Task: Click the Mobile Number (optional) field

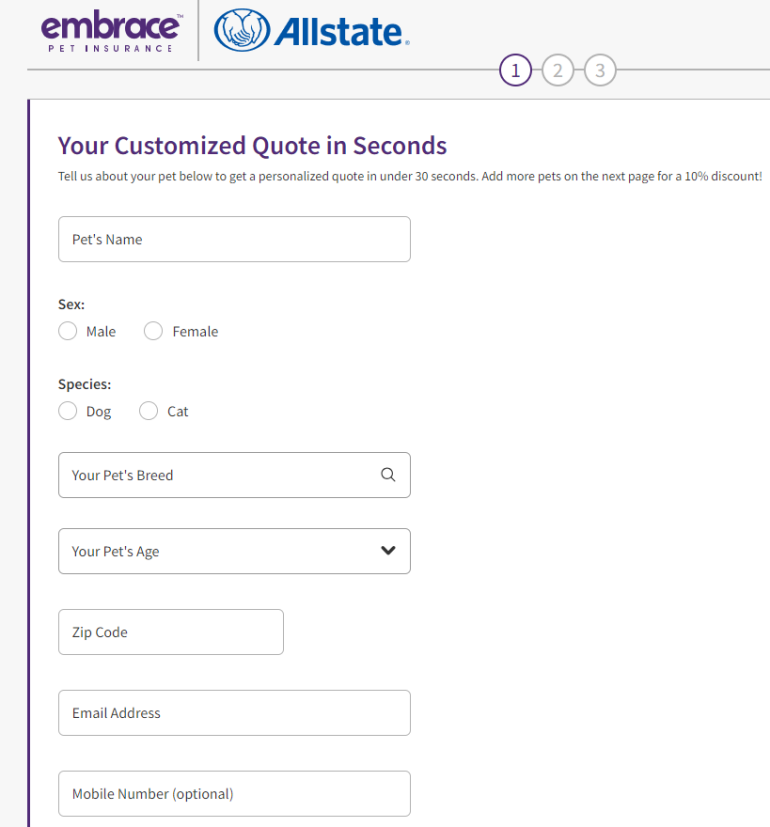Action: (234, 794)
